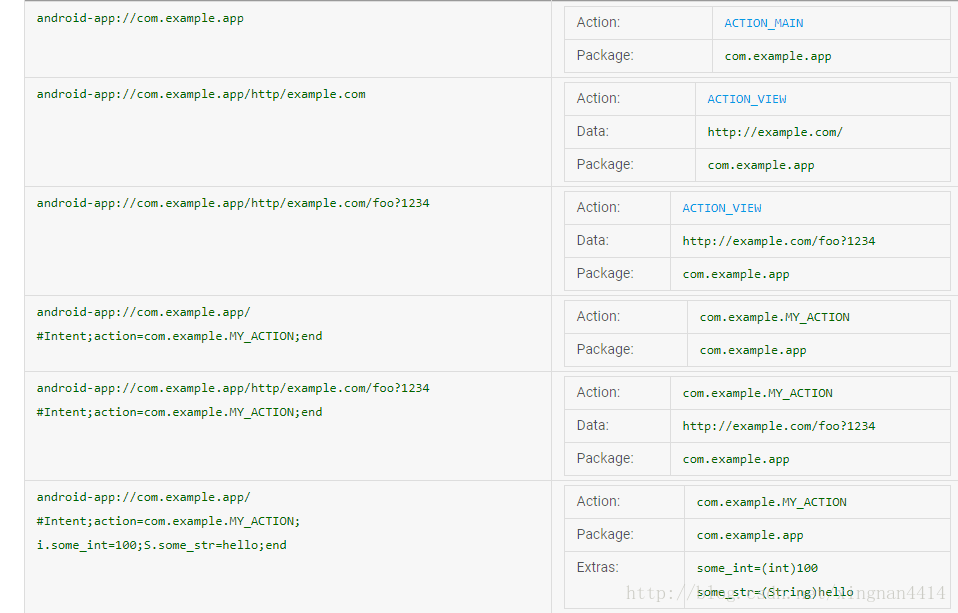
Task: Click the ACTION_MAIN link
Action: coord(763,23)
